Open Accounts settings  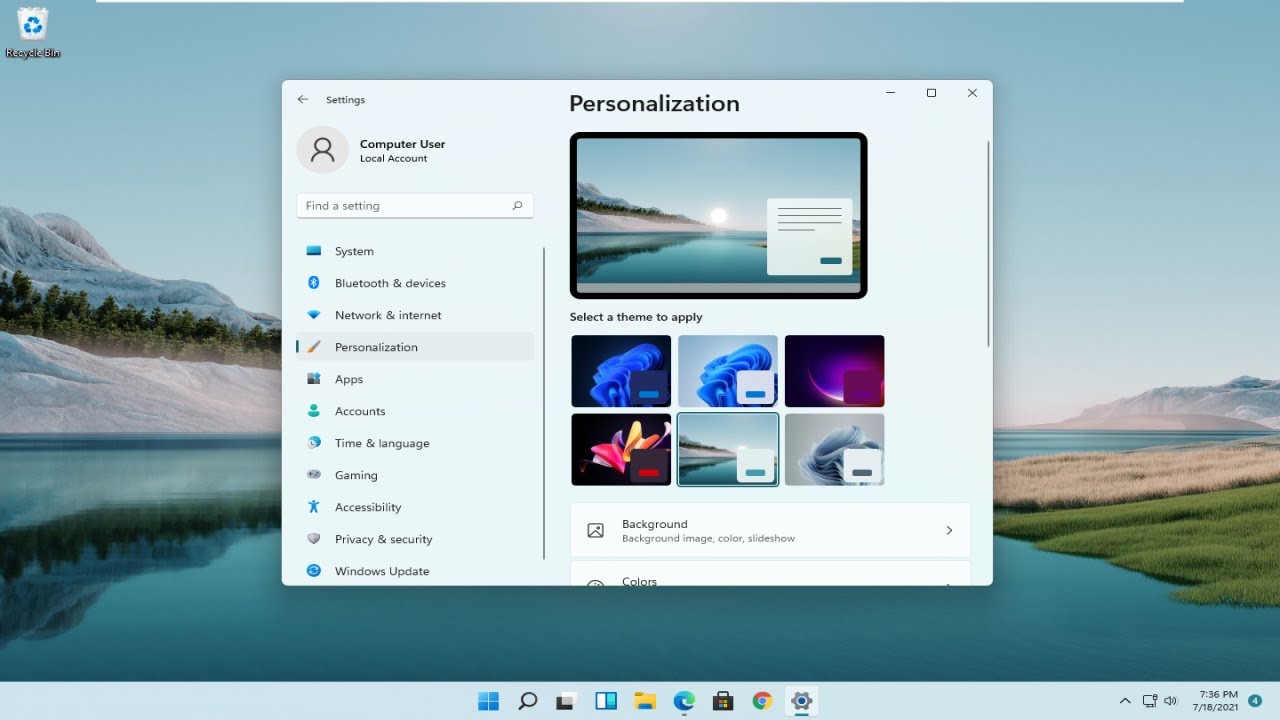(x=415, y=411)
